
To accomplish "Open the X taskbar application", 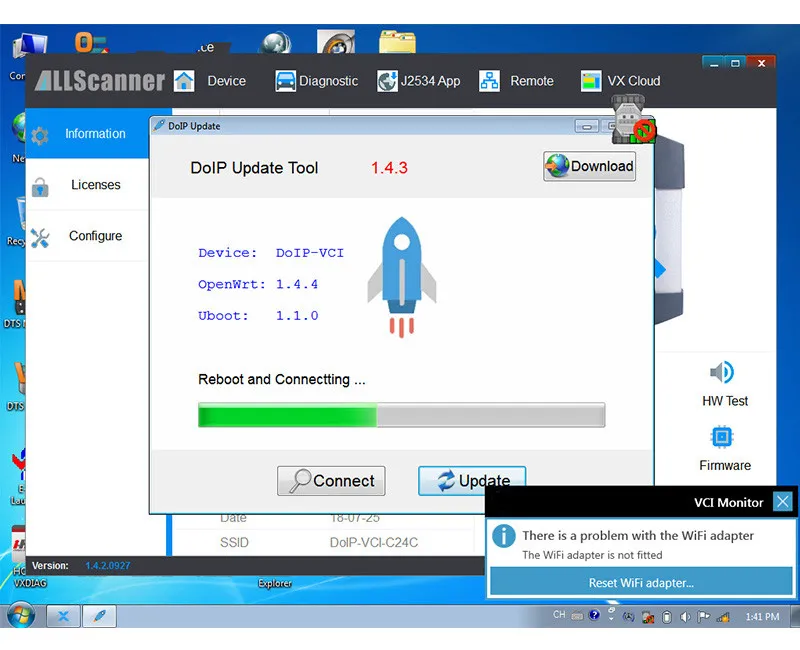I will [x=63, y=616].
